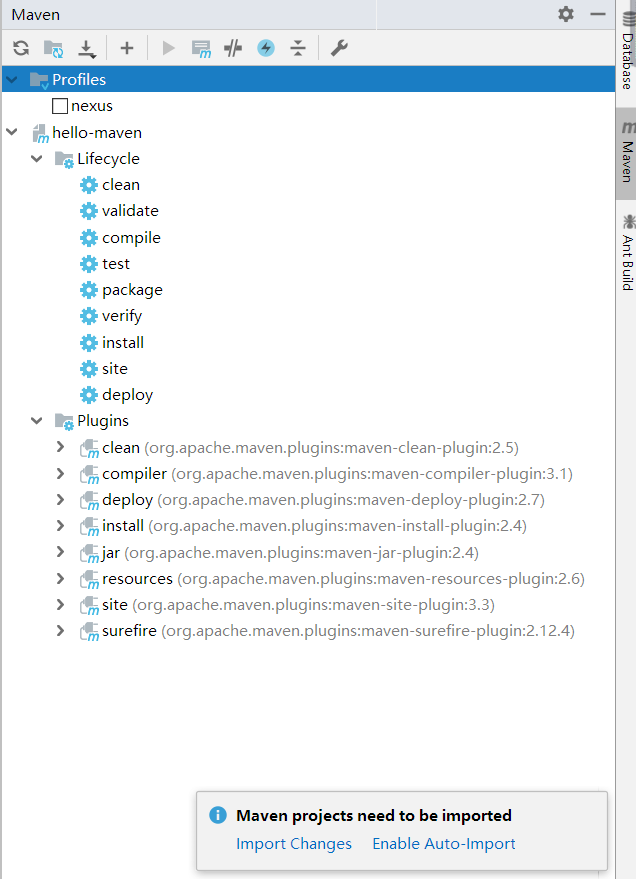Click the Run Maven Build play icon
This screenshot has height=879, width=636.
pyautogui.click(x=168, y=48)
